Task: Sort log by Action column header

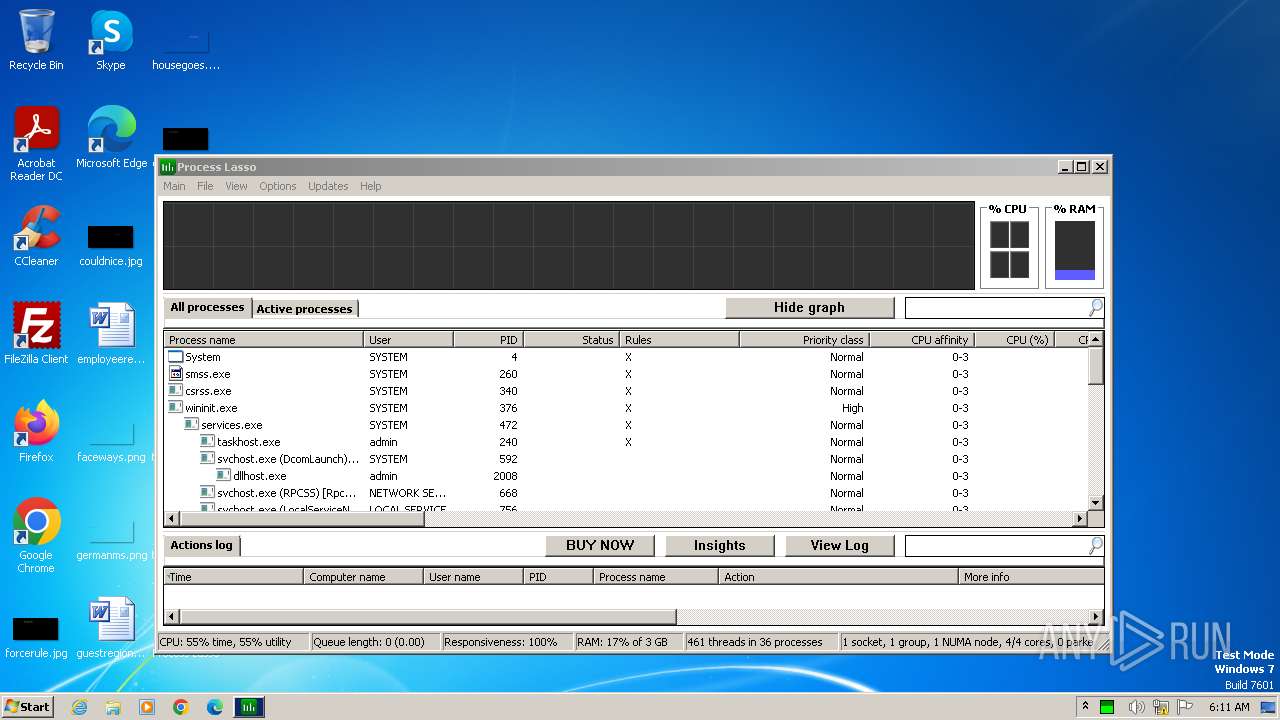Action: 838,577
